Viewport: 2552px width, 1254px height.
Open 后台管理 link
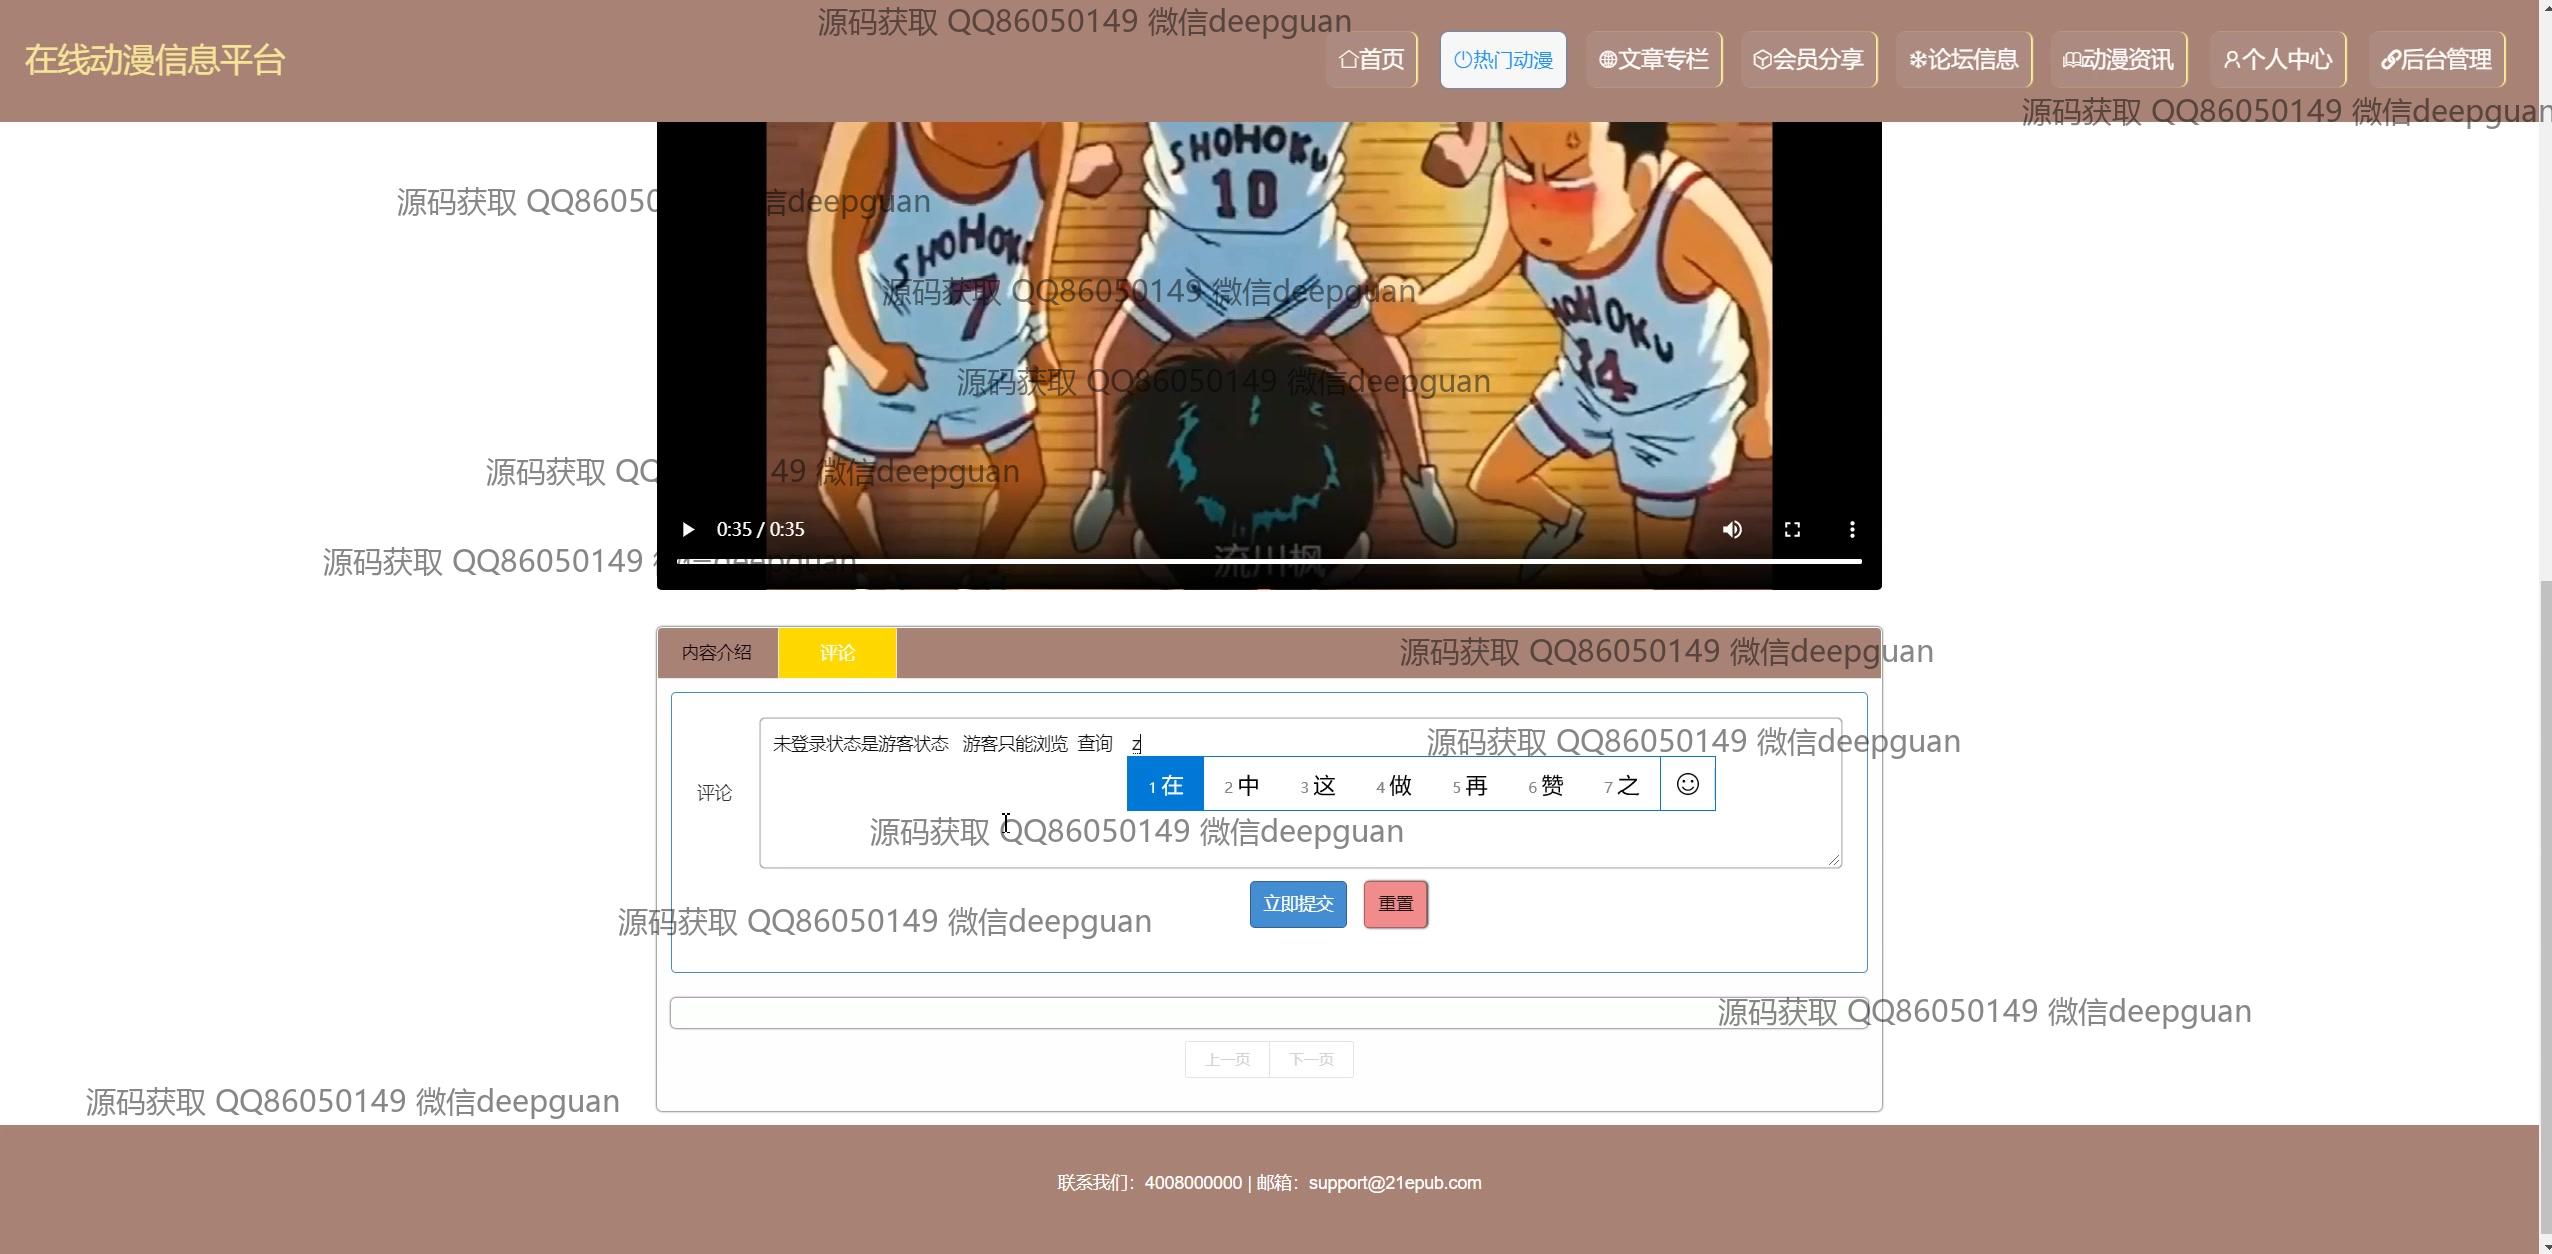(x=2436, y=60)
